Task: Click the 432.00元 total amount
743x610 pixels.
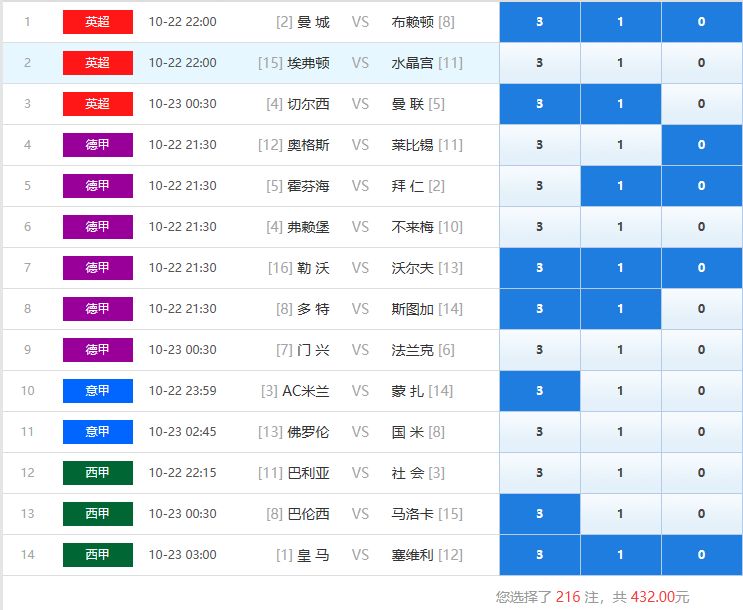Action: point(660,597)
